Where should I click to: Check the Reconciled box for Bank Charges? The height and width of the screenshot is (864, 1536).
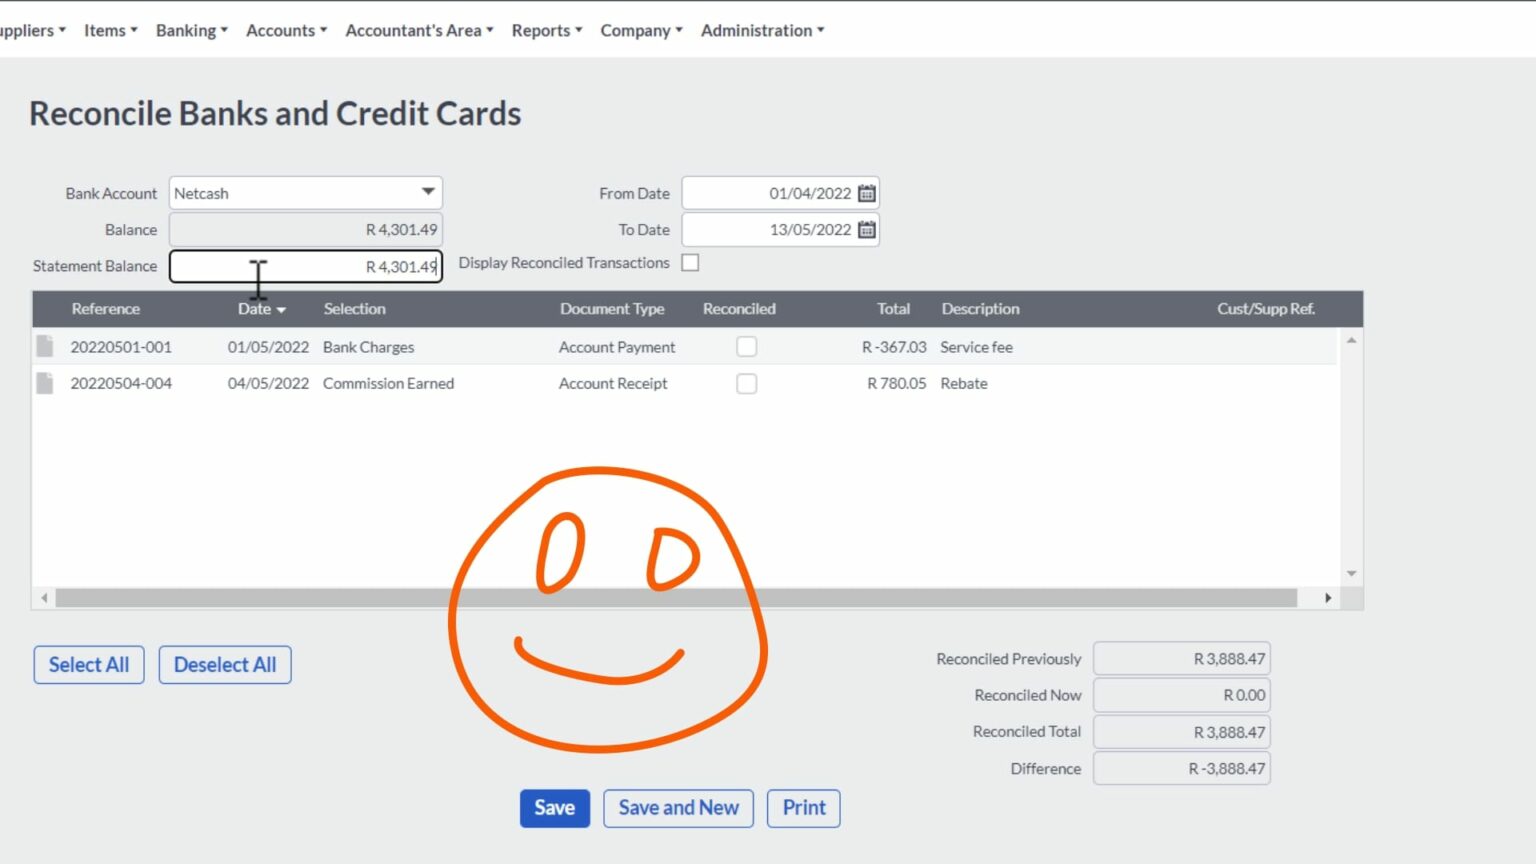coord(747,346)
